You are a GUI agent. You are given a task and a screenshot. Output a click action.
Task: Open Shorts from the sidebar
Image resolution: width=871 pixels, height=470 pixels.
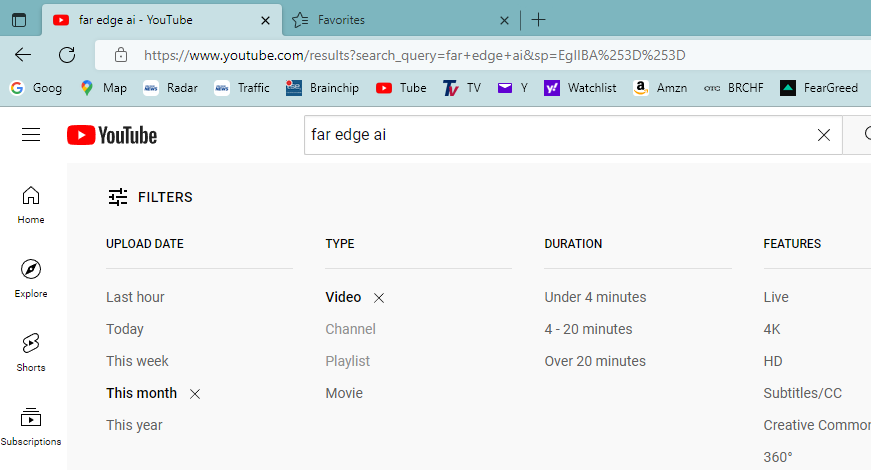click(31, 353)
